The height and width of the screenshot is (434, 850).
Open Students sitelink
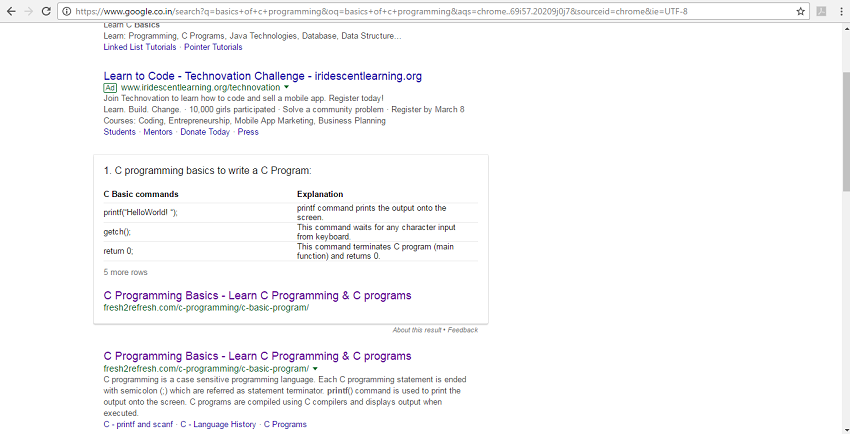point(119,132)
